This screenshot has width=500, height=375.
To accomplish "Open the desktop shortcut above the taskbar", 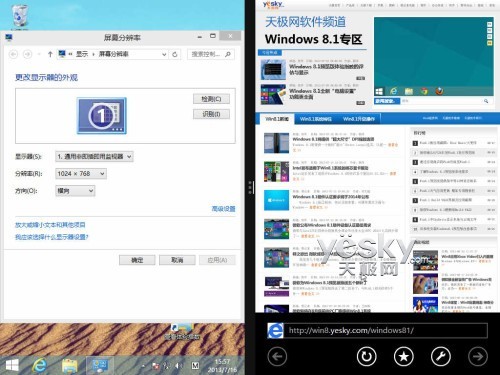I will pos(182,331).
